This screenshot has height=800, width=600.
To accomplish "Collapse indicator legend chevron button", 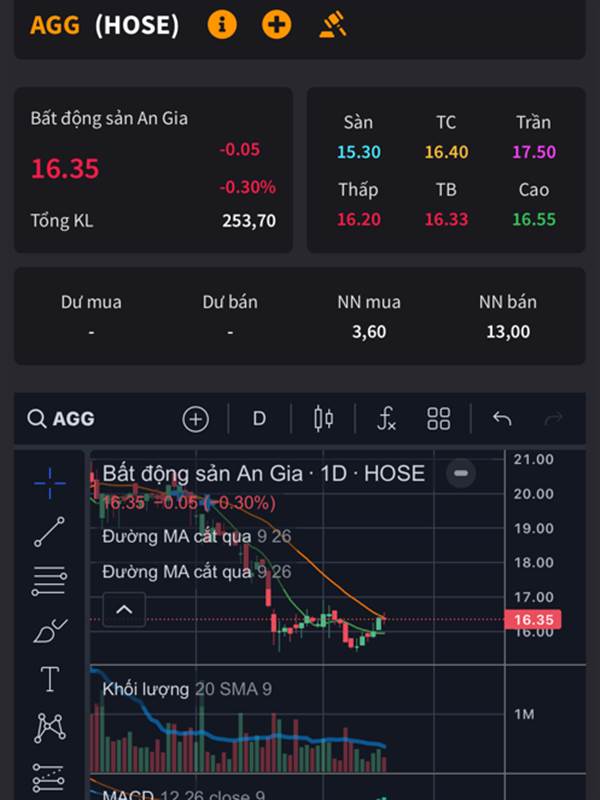I will point(124,610).
